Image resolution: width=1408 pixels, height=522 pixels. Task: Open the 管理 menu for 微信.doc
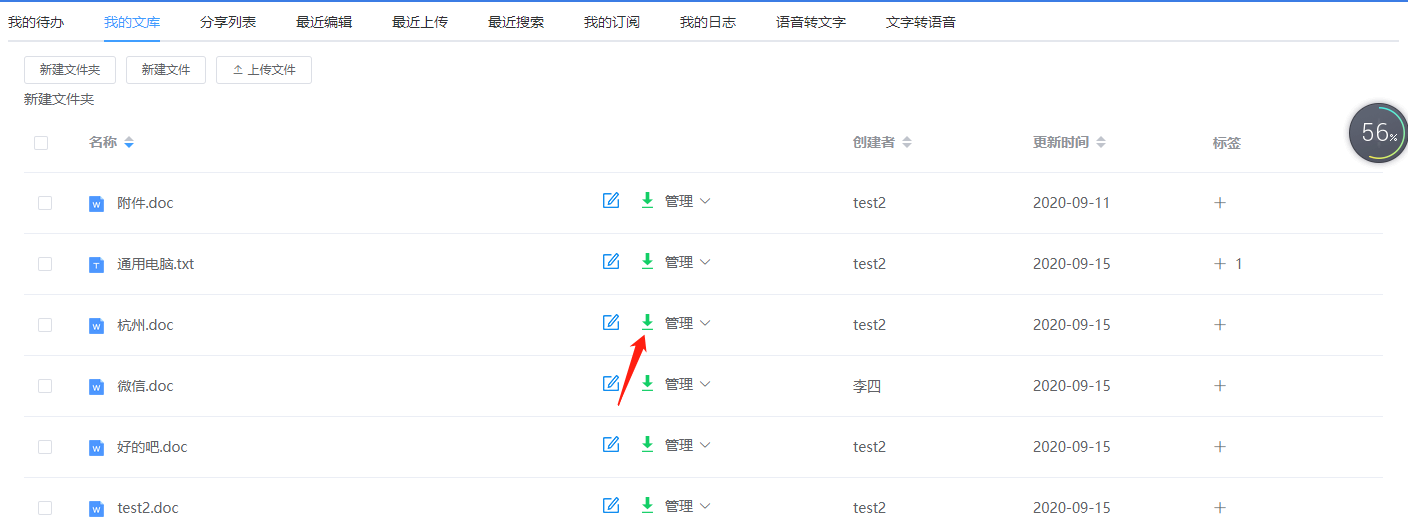pos(688,384)
